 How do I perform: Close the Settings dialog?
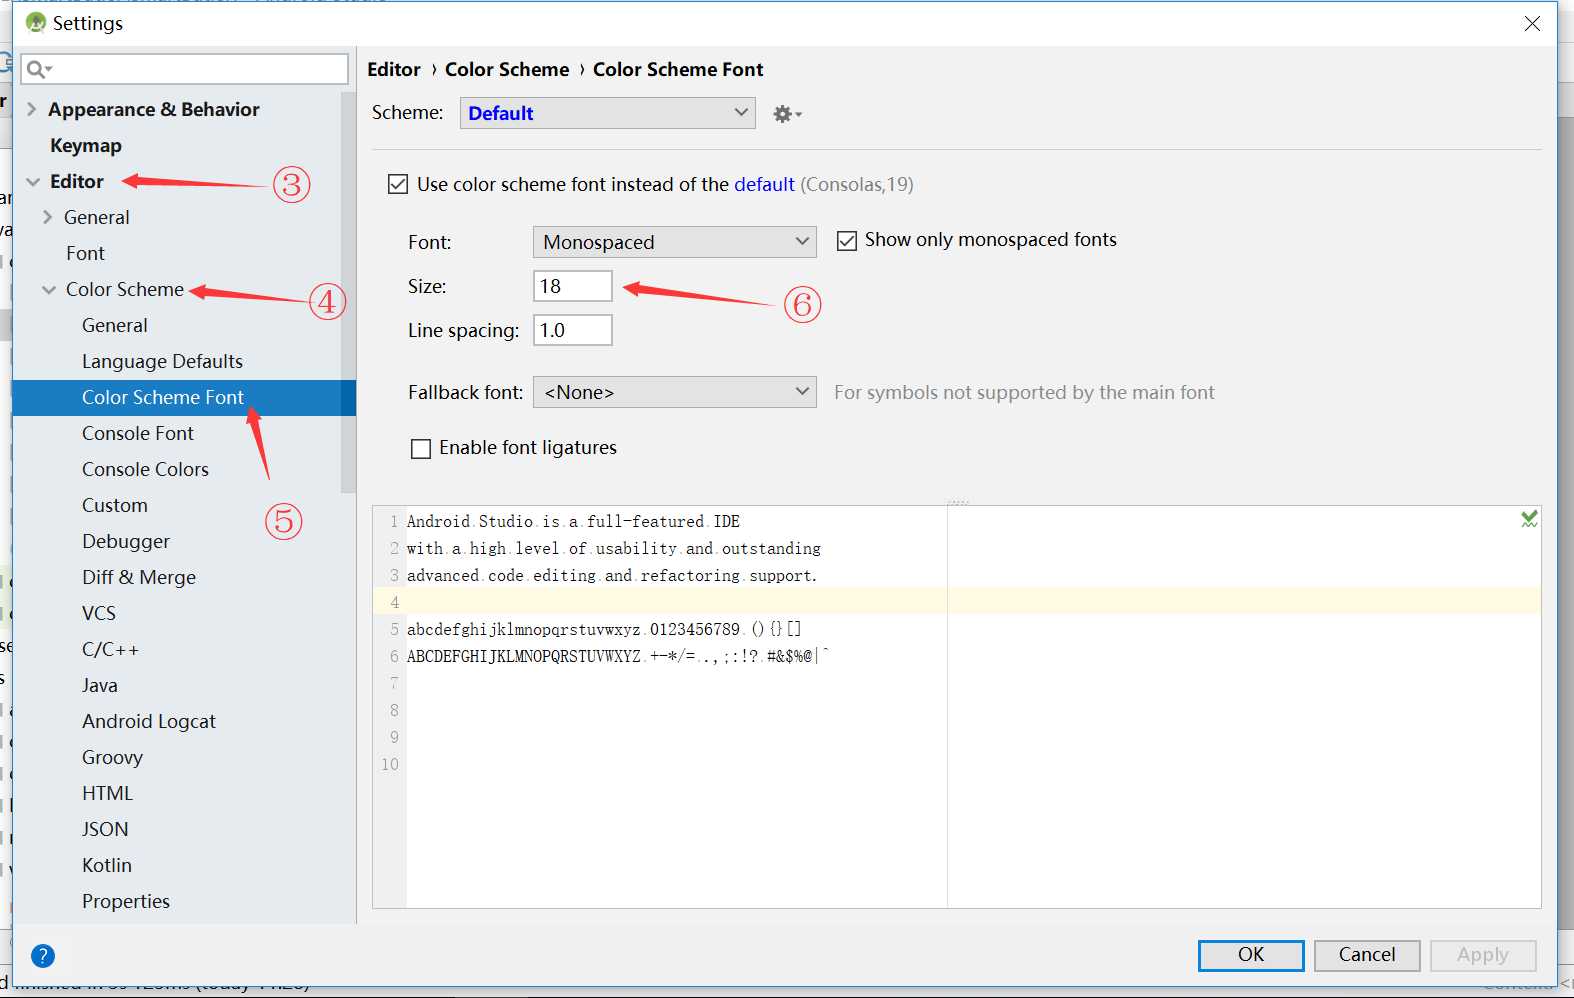(x=1532, y=23)
